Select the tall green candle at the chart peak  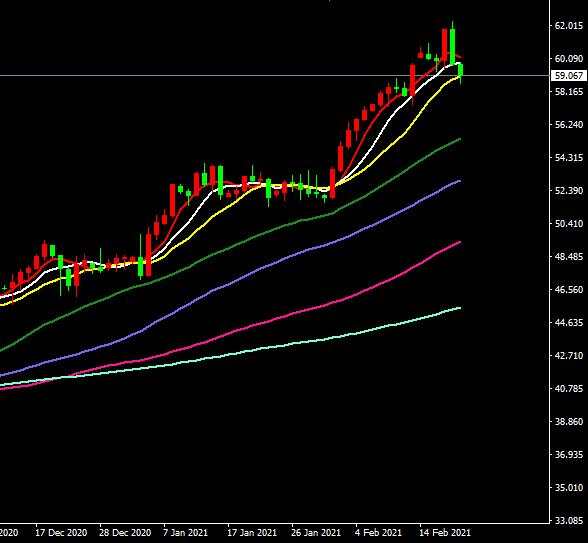point(453,46)
